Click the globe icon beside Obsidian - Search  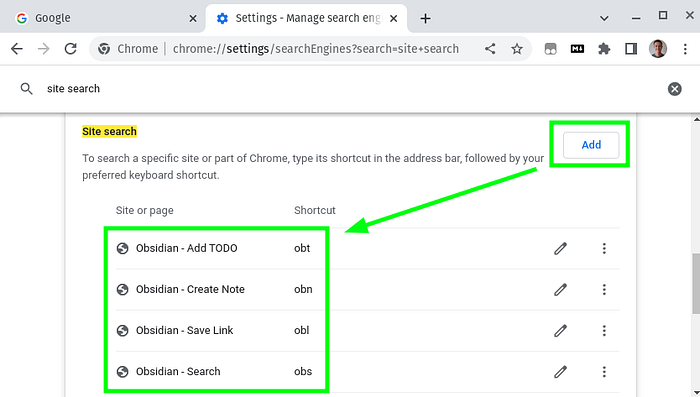(122, 372)
